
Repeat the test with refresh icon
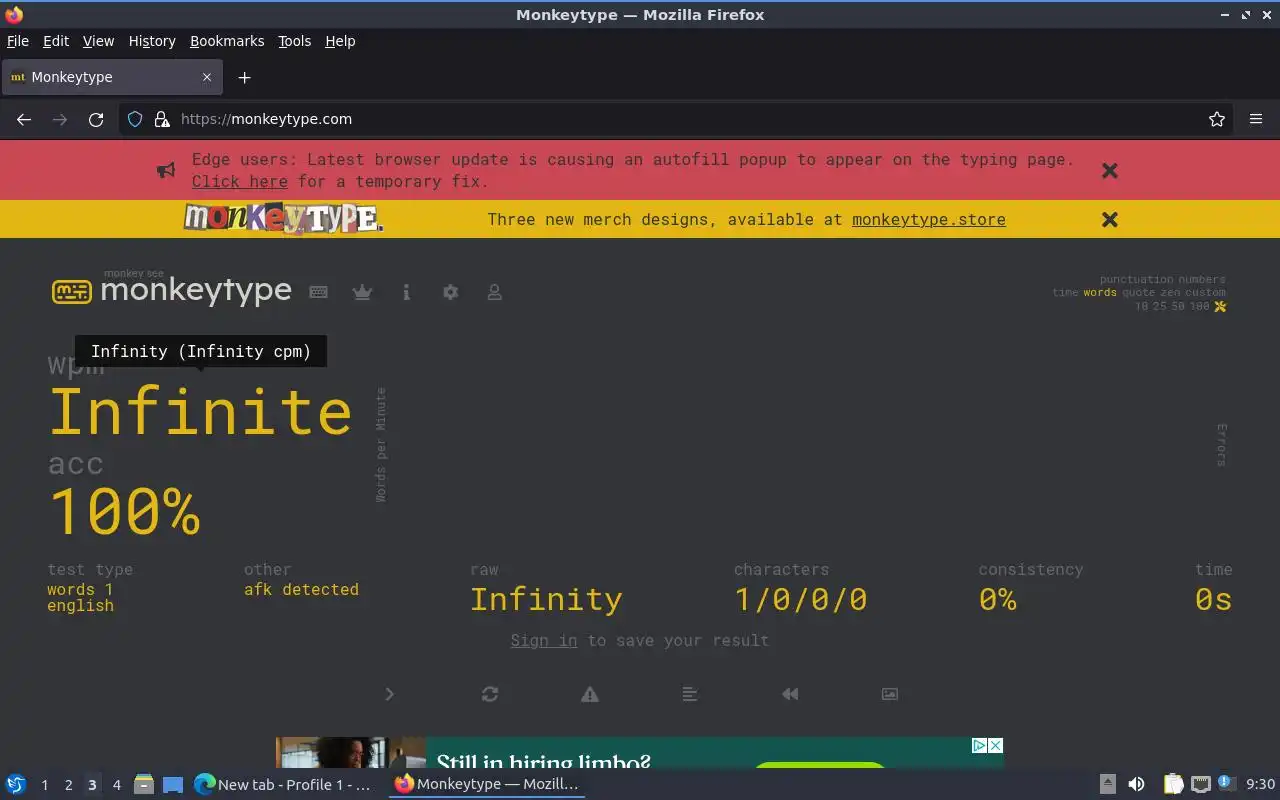(490, 694)
